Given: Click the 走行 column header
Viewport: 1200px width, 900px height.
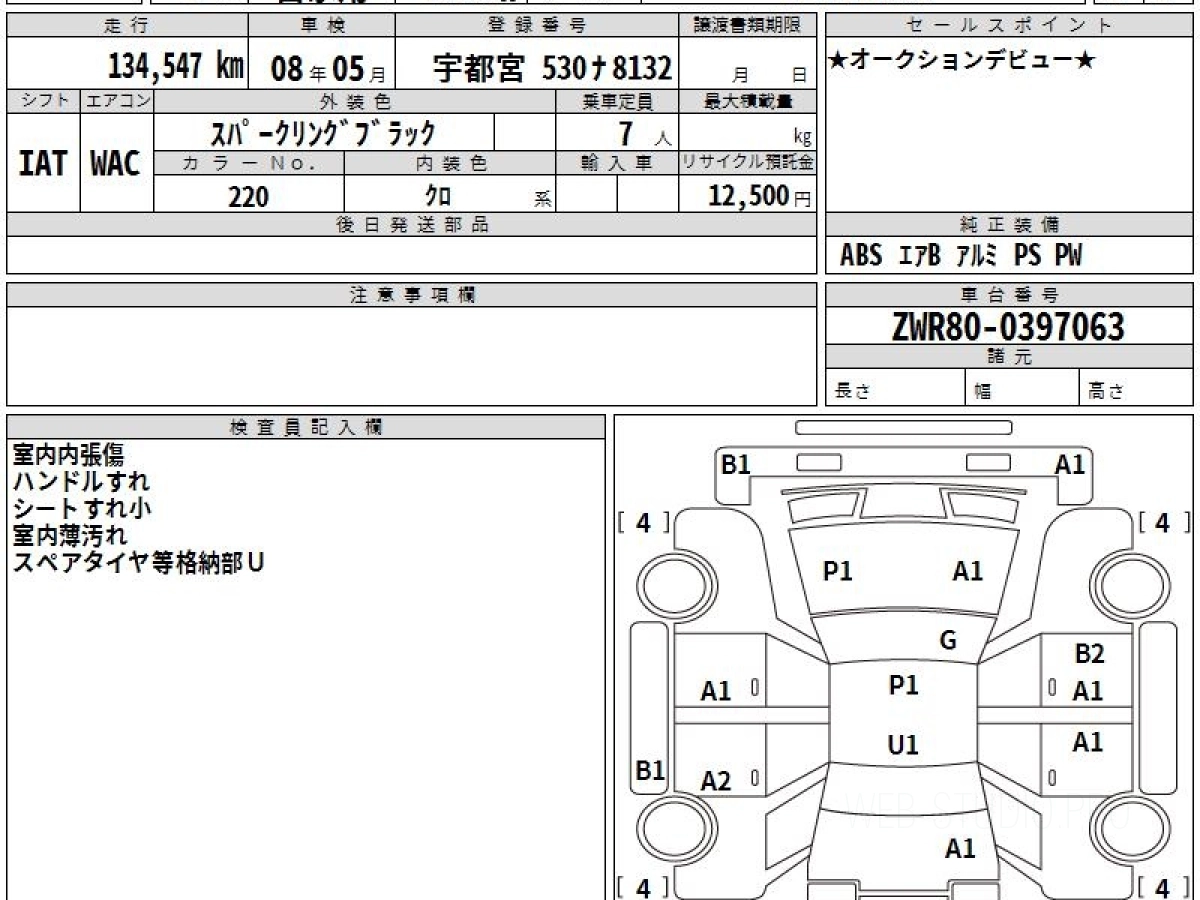Looking at the screenshot, I should (x=126, y=26).
